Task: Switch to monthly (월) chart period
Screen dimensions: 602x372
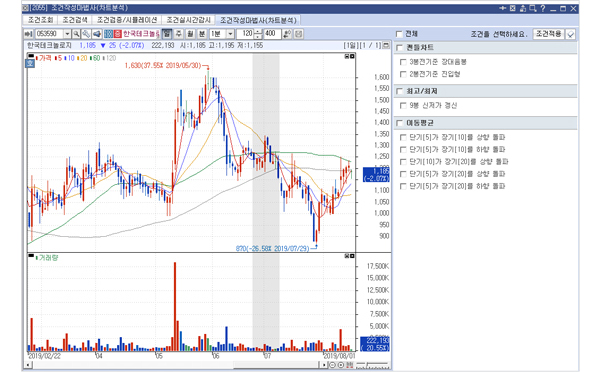Action: [190, 34]
